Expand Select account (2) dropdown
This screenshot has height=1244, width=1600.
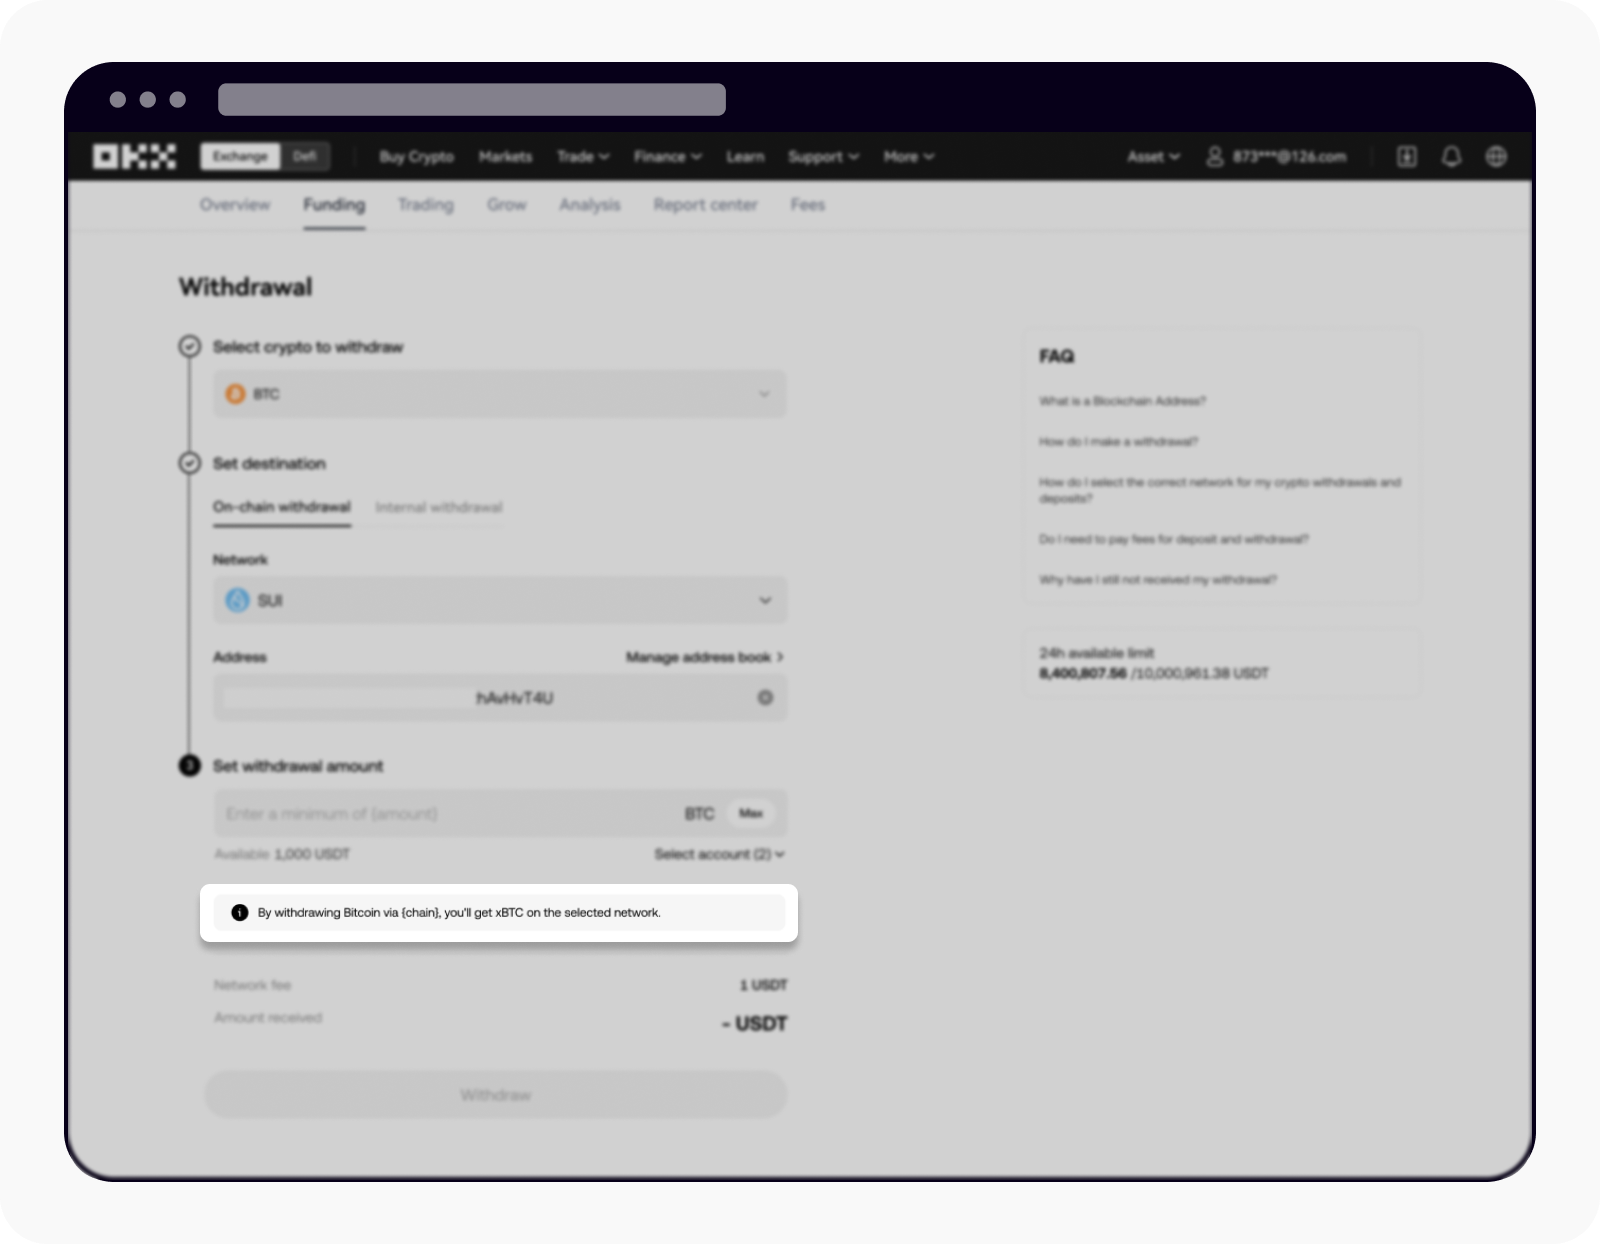(x=719, y=854)
